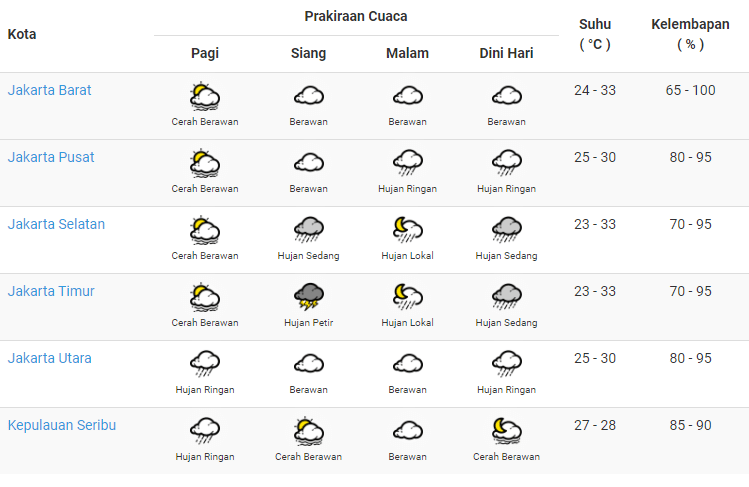This screenshot has width=749, height=487.
Task: Click Jakarta Selatan Malam Hujan Lokal icon
Action: tap(407, 230)
